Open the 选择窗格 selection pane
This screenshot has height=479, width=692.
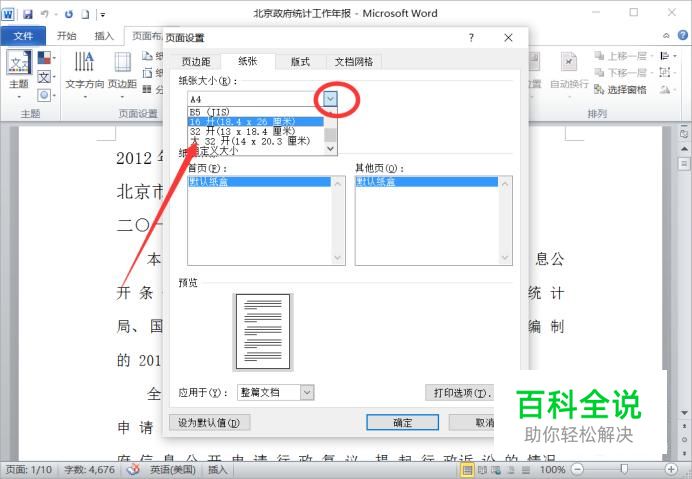(620, 90)
